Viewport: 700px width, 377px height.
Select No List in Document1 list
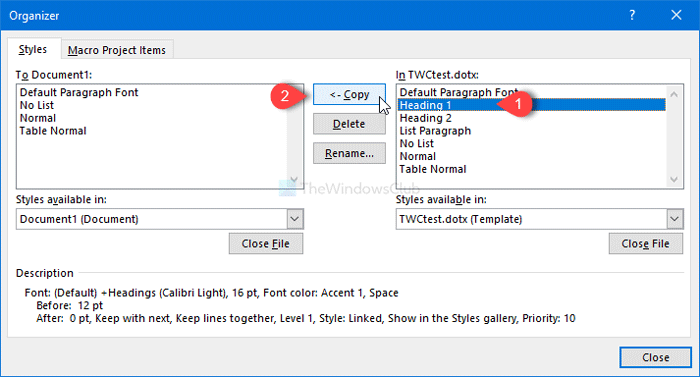click(x=37, y=105)
